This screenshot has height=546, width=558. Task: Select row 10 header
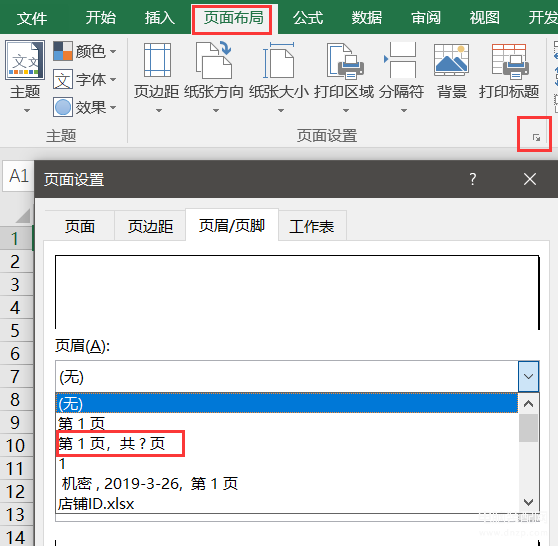point(16,445)
